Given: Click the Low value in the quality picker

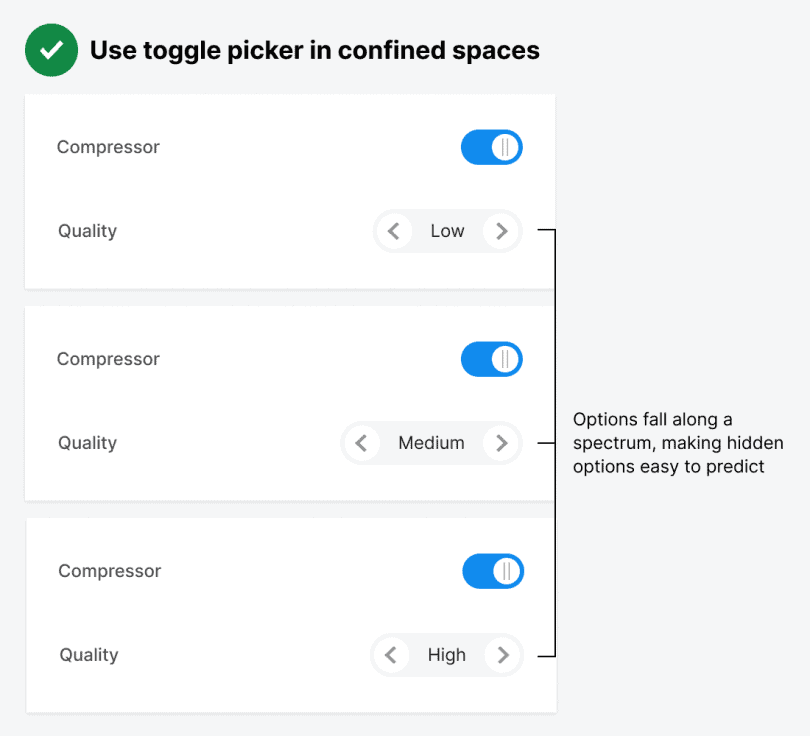Looking at the screenshot, I should (x=447, y=232).
